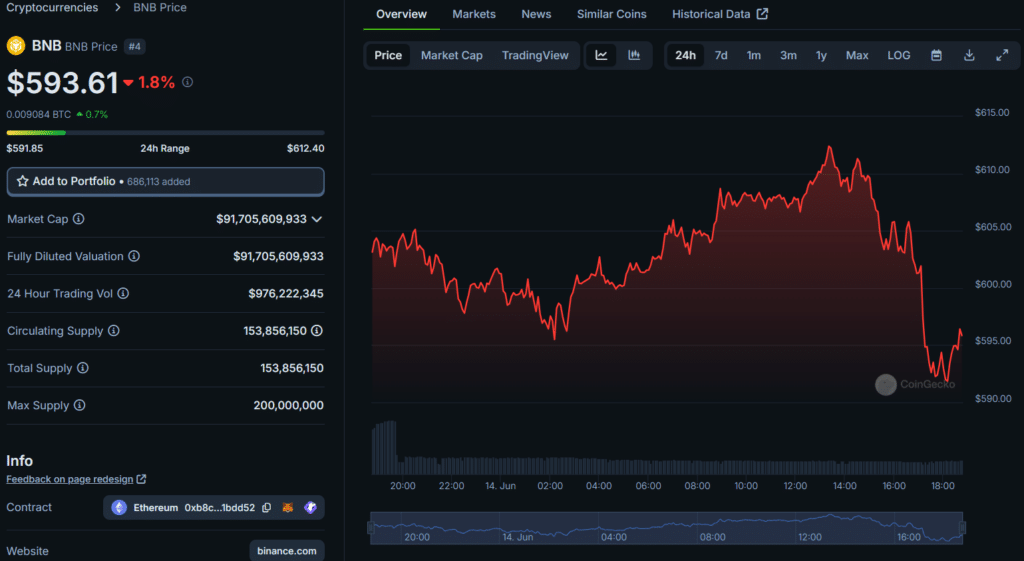
Task: Click the $591.85 range low value
Action: [x=25, y=148]
